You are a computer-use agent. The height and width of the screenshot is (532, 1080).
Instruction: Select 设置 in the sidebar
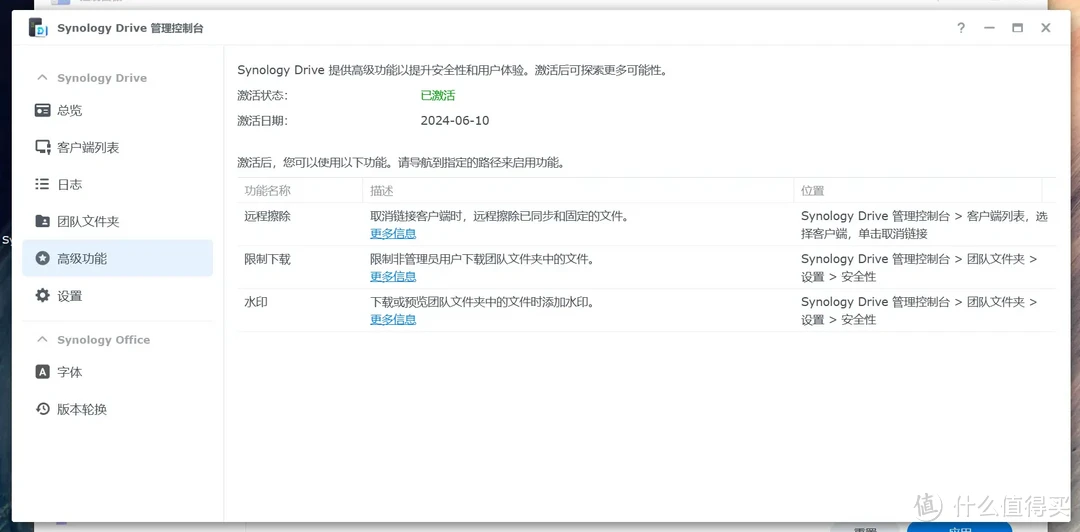tap(118, 296)
